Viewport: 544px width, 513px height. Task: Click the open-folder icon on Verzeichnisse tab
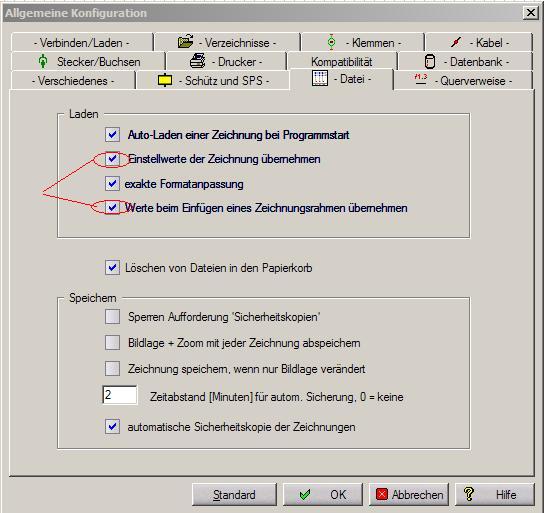tap(186, 41)
